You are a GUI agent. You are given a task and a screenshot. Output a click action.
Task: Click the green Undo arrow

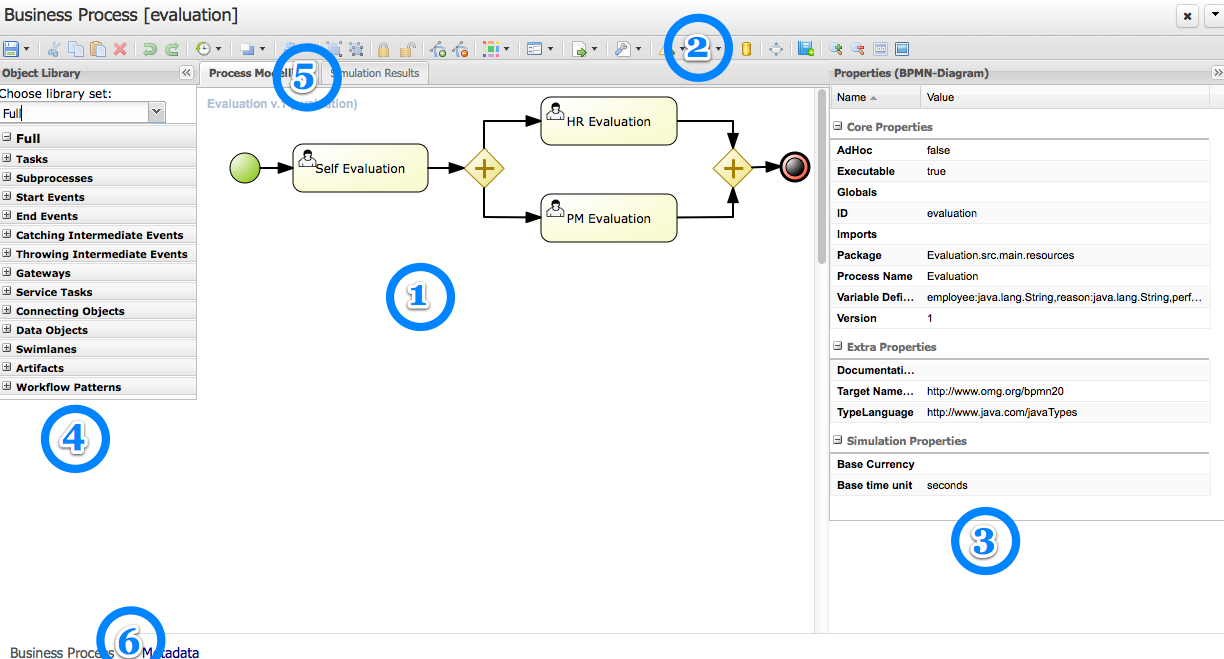coord(150,49)
